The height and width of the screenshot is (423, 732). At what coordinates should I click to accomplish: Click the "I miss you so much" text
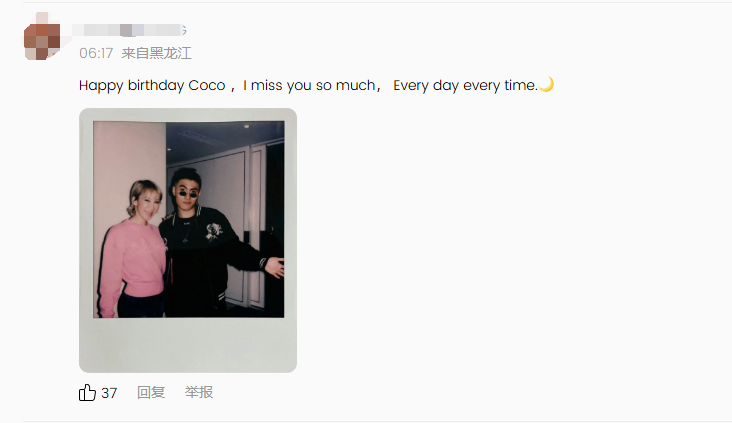[x=309, y=85]
